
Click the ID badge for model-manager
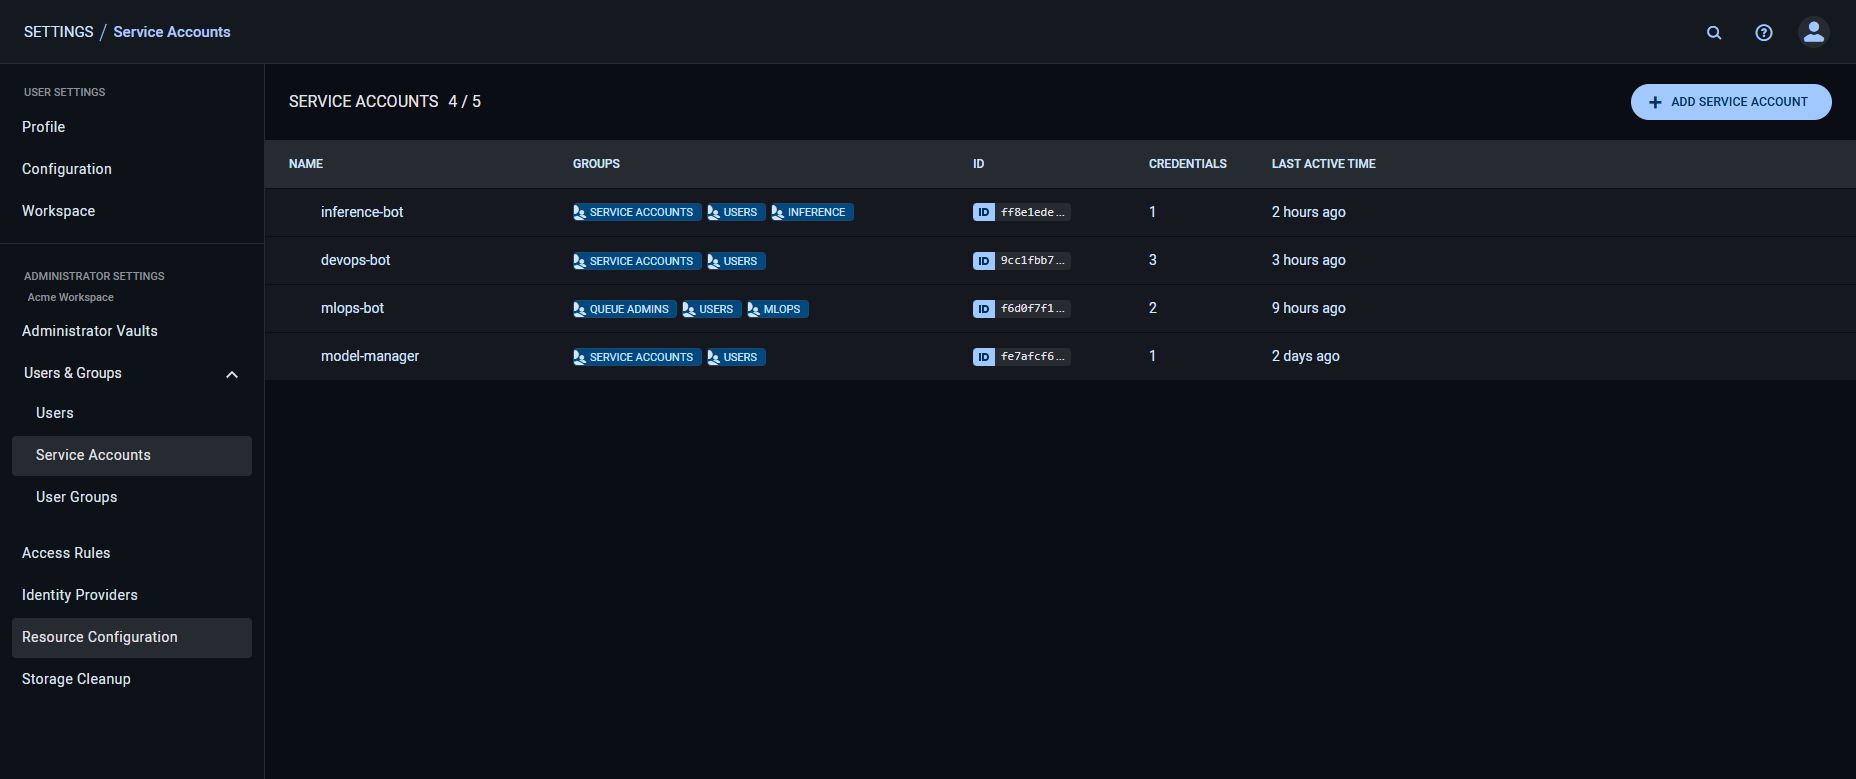984,357
